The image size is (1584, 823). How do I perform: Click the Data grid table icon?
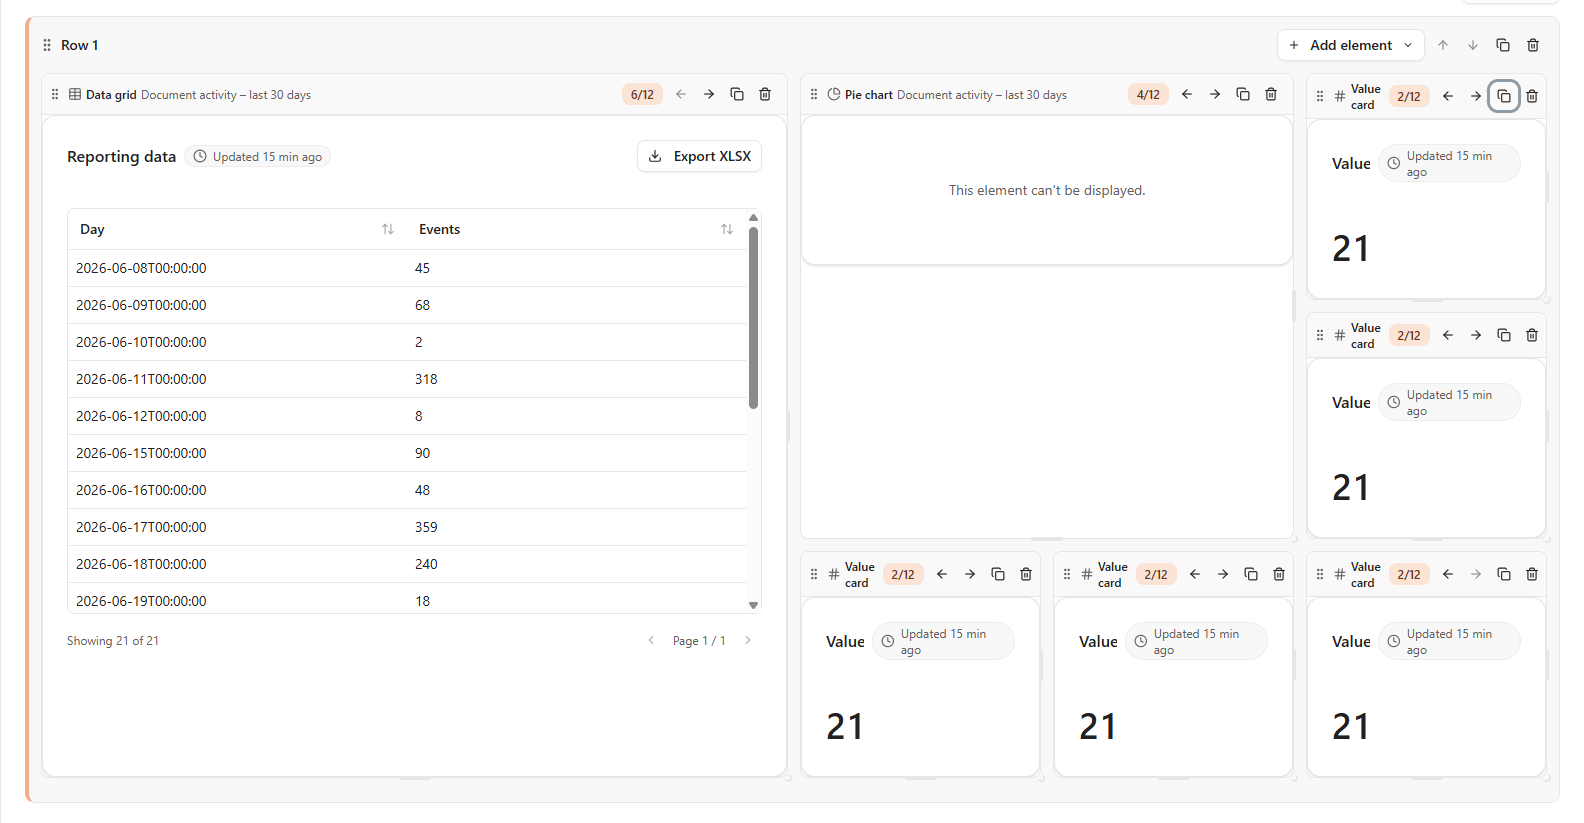click(x=75, y=94)
